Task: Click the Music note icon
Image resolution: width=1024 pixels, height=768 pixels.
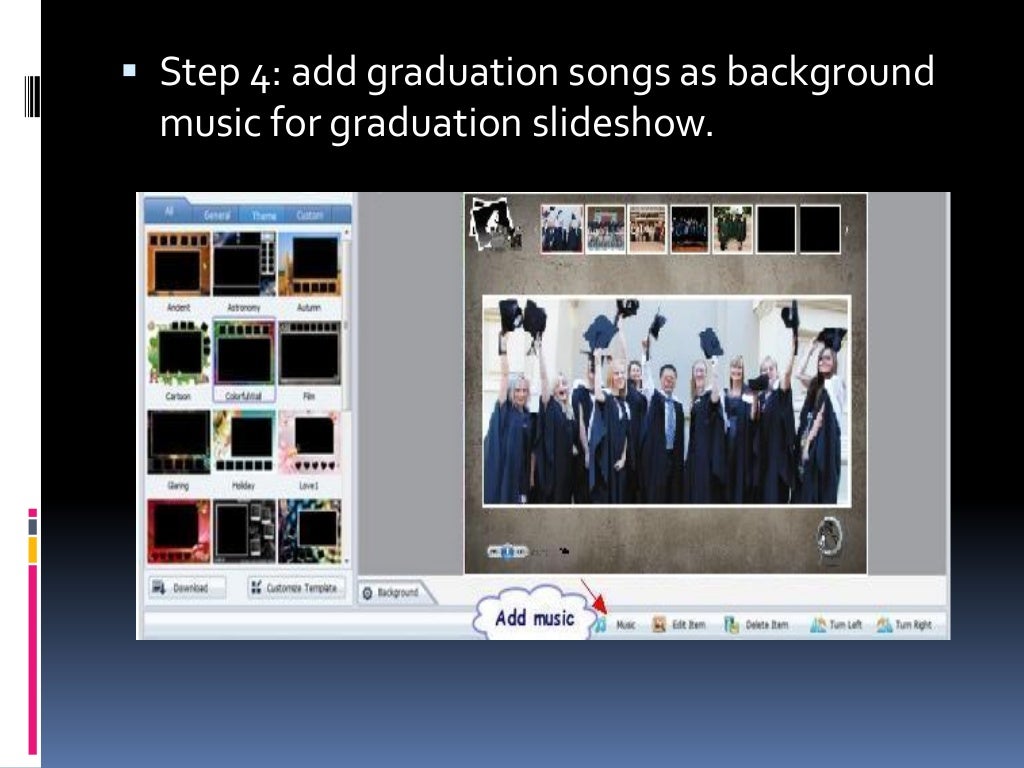Action: [x=600, y=624]
